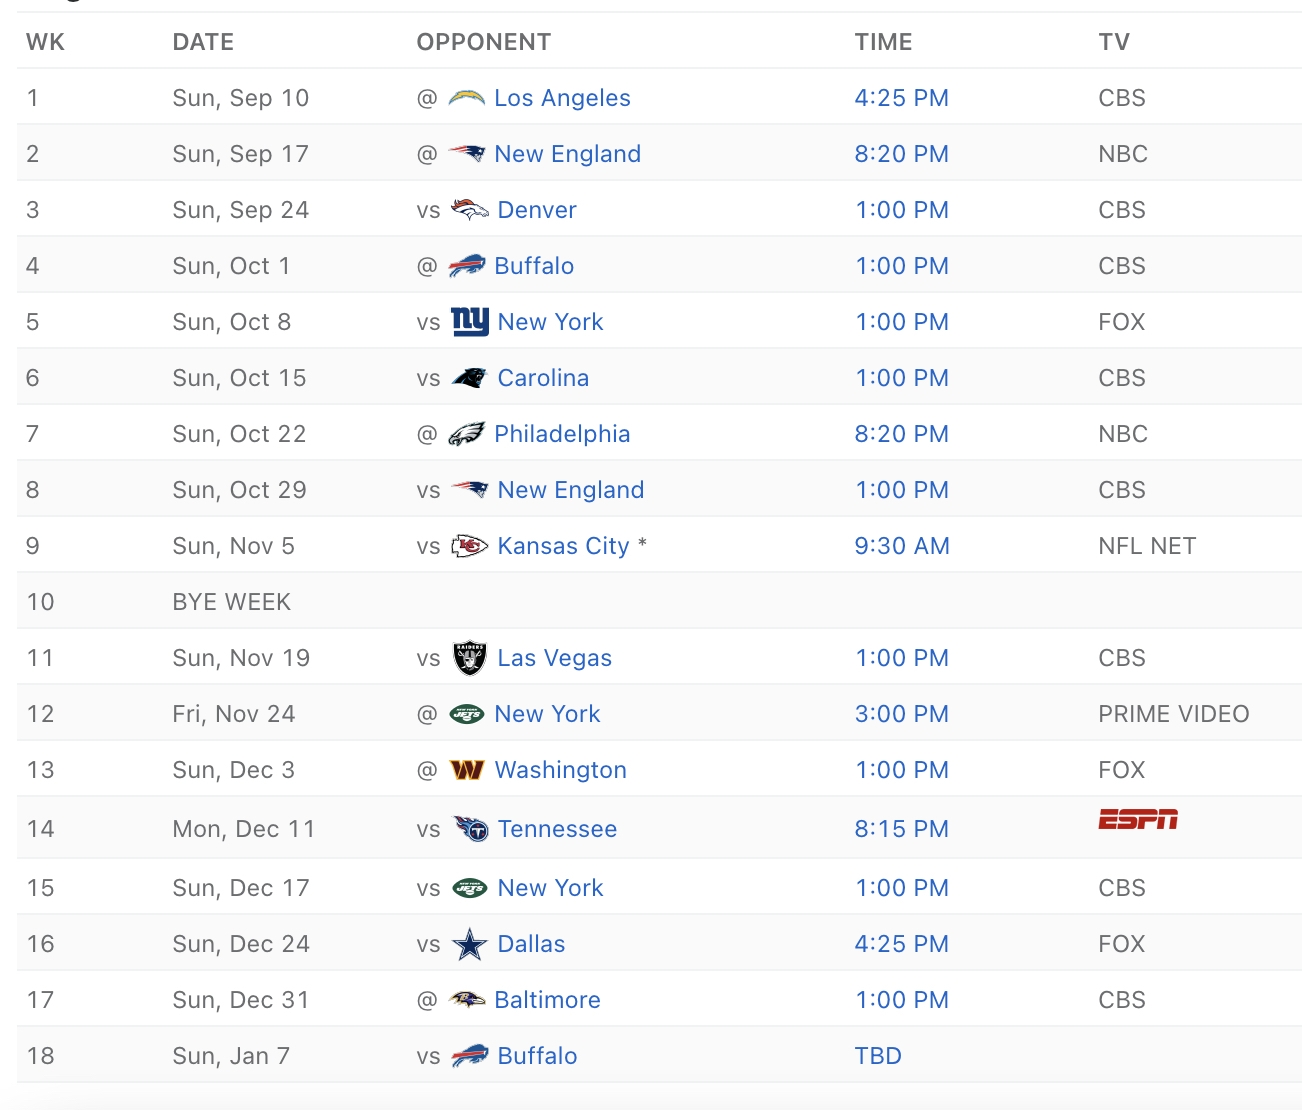Click the Carolina Panthers logo icon
Viewport: 1302px width, 1110px height.
[469, 378]
